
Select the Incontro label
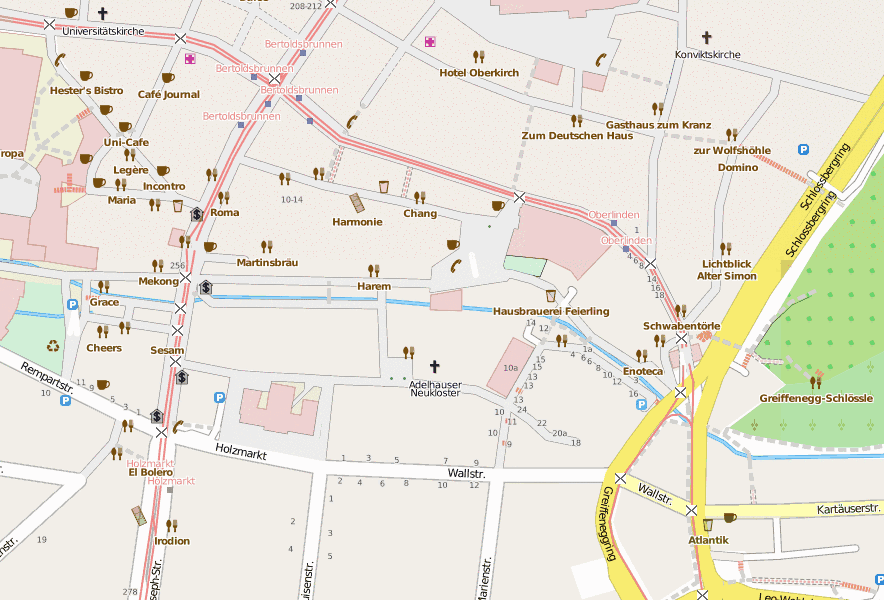164,186
